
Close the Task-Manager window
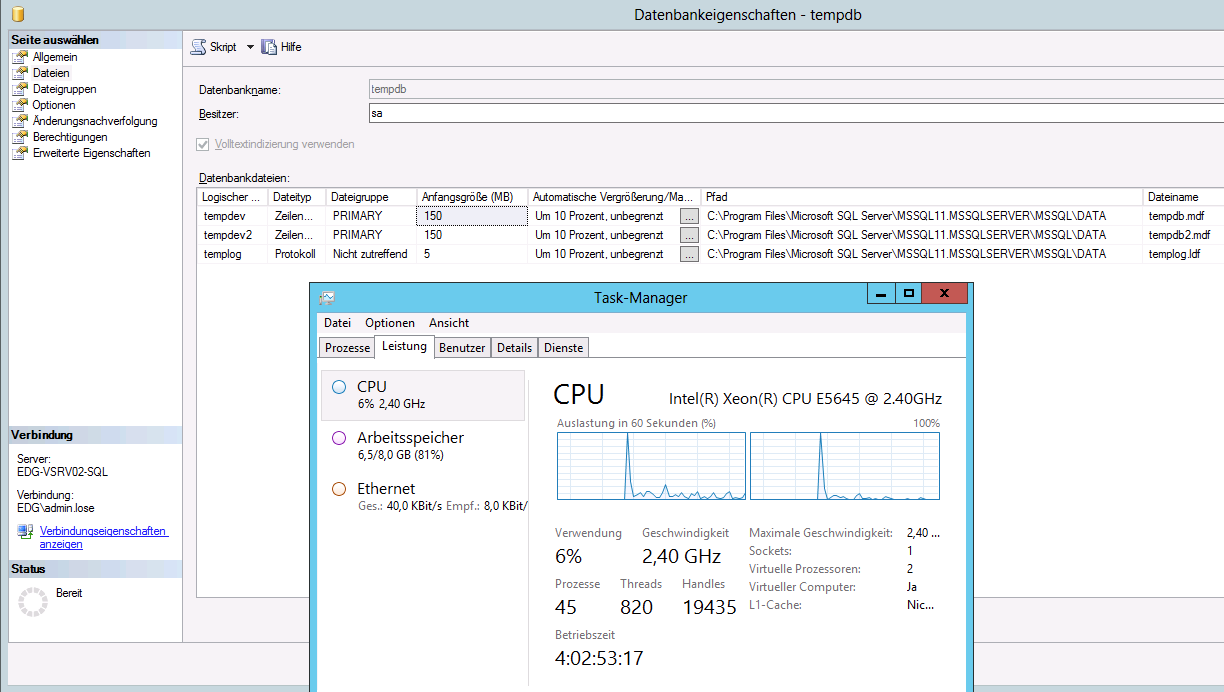pyautogui.click(x=944, y=294)
